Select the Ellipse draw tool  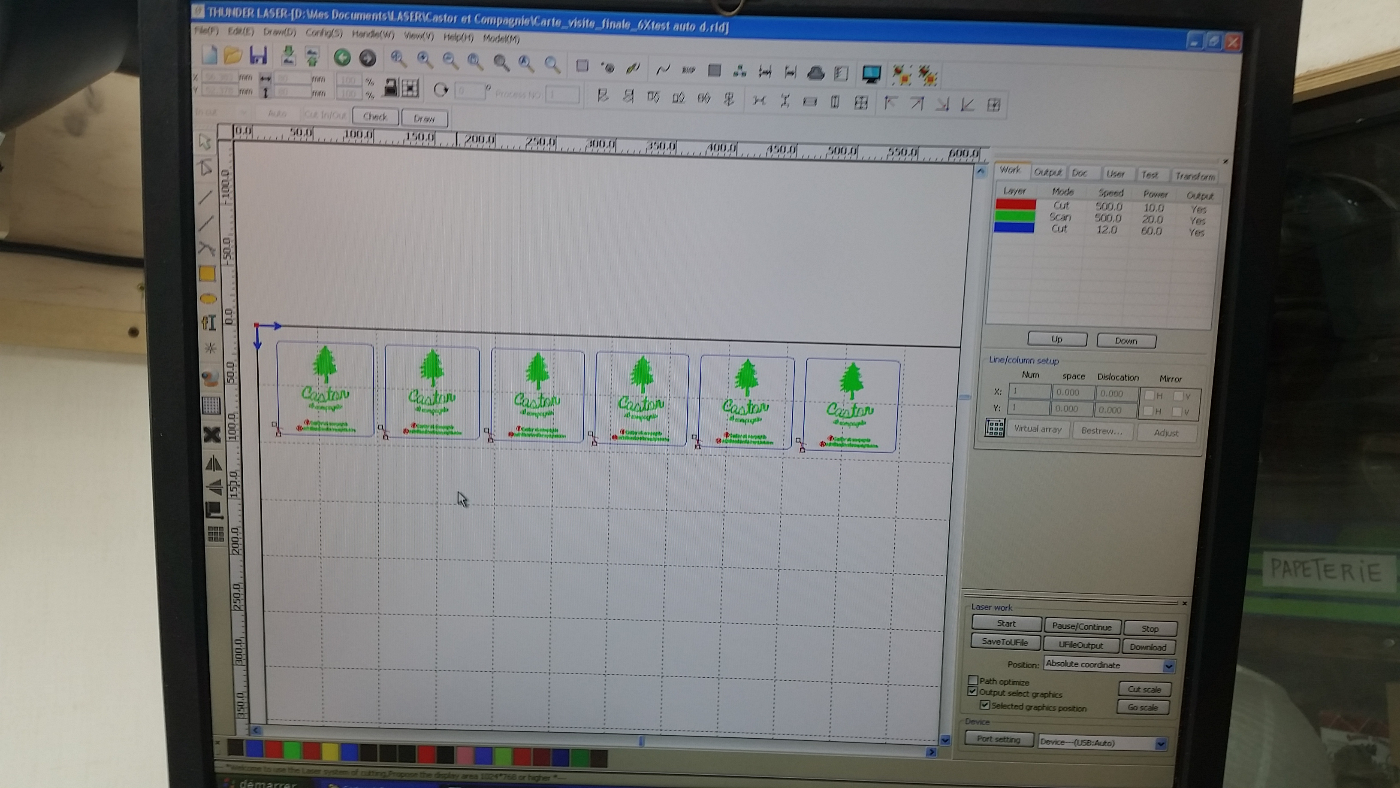coord(208,298)
